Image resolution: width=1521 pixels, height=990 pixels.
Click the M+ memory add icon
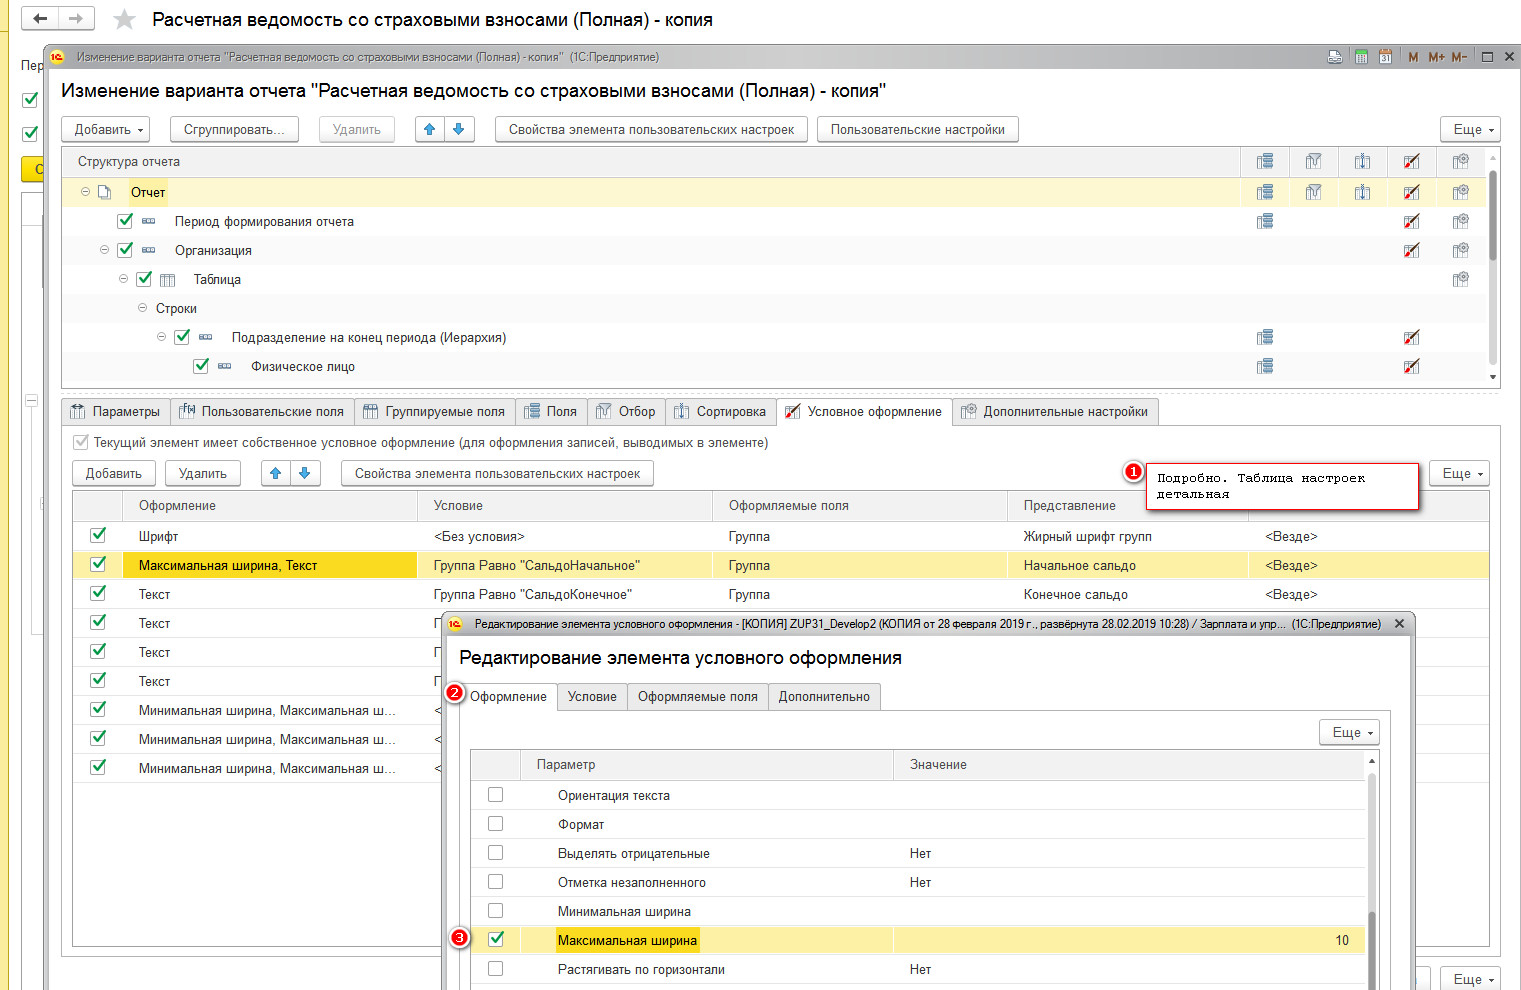[x=1436, y=57]
